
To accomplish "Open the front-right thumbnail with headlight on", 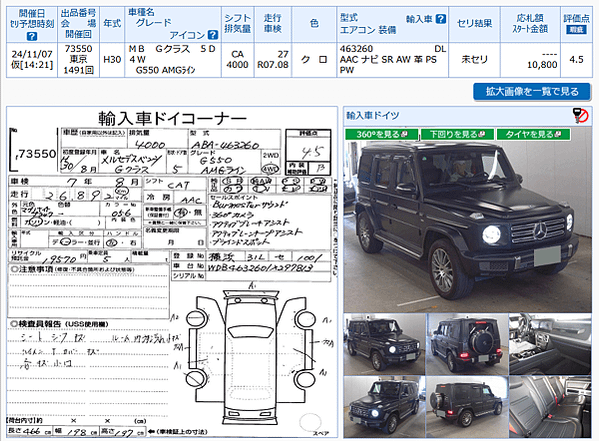I will point(384,344).
